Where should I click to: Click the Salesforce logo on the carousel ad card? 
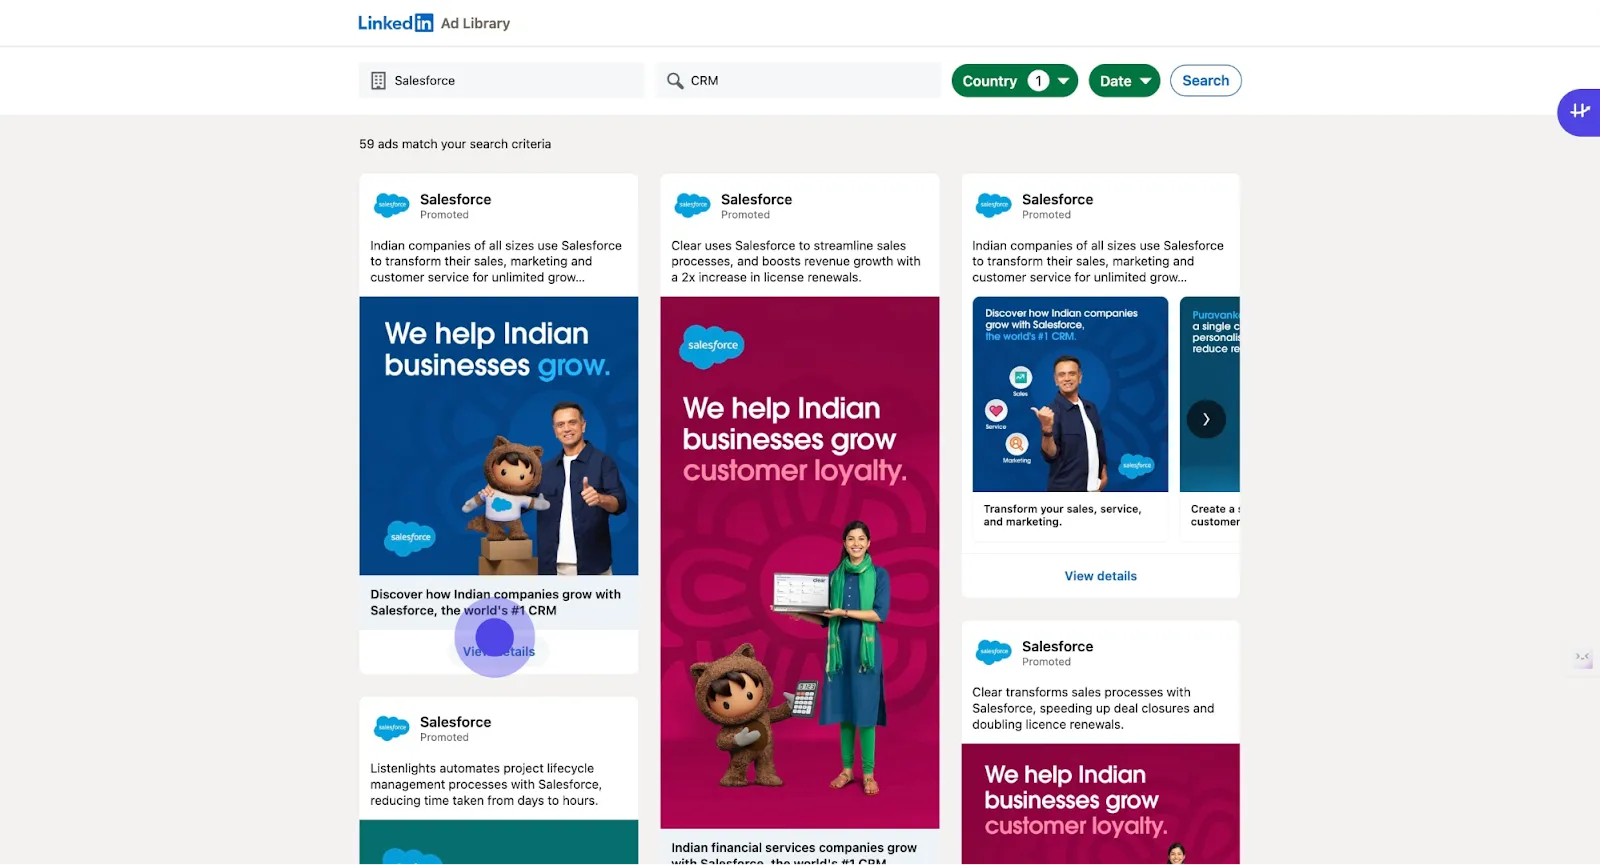(x=993, y=205)
